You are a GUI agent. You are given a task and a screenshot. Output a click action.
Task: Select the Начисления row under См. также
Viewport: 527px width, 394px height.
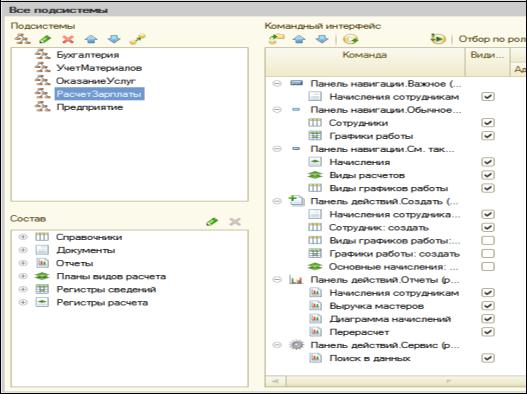point(360,162)
